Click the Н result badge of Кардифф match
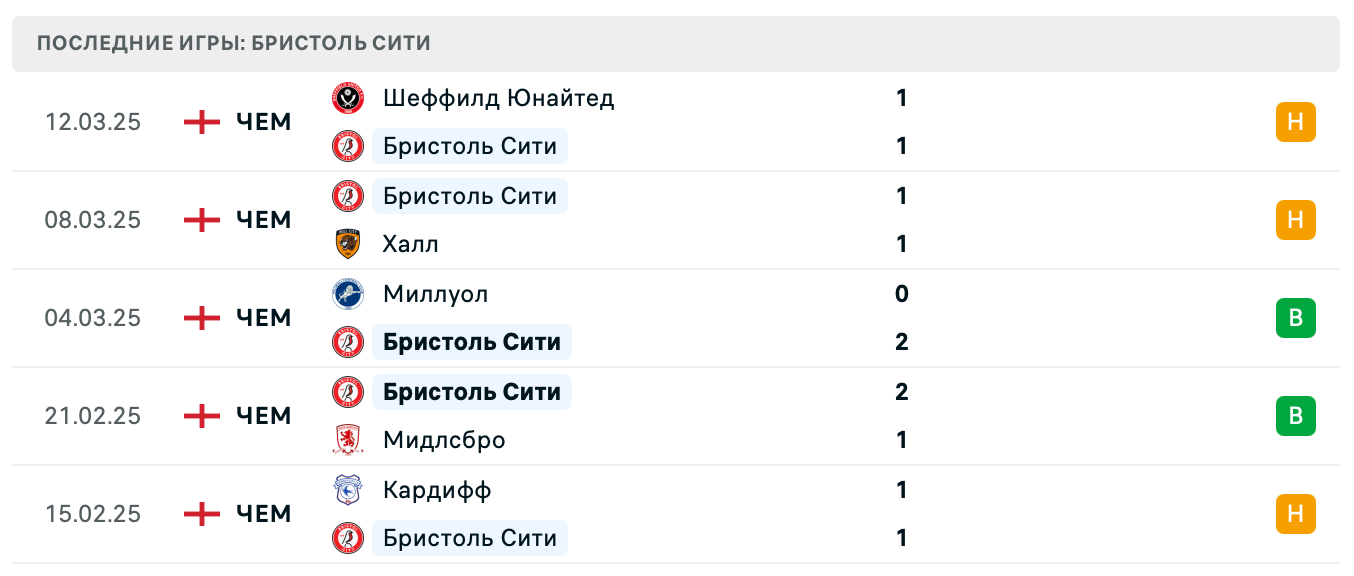Viewport: 1354px width, 576px height. (x=1297, y=514)
